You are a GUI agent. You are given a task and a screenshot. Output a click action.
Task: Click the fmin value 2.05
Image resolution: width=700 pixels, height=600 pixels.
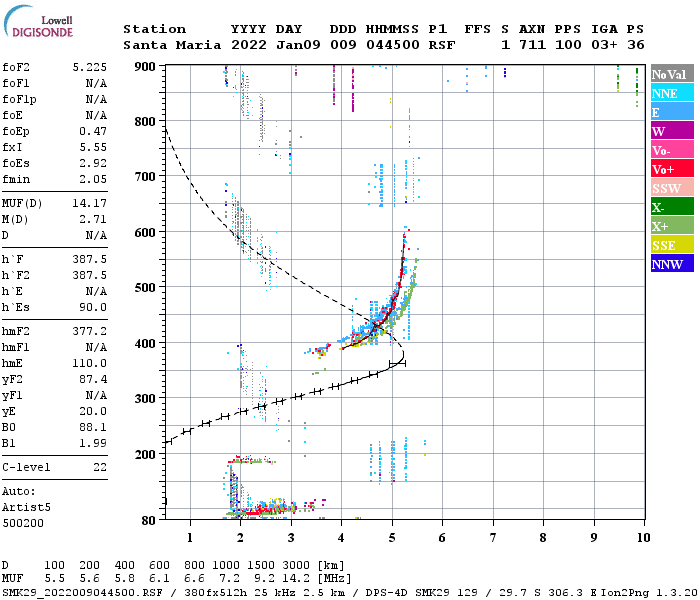tap(93, 179)
